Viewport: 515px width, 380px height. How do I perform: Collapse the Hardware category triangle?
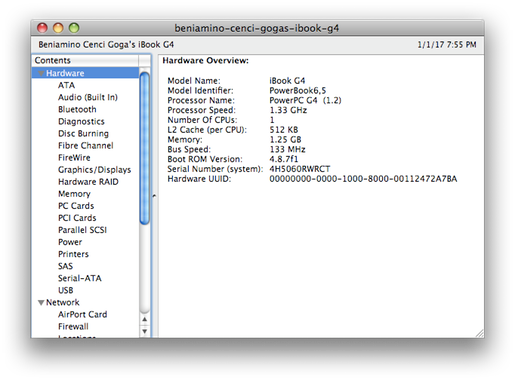[x=41, y=73]
